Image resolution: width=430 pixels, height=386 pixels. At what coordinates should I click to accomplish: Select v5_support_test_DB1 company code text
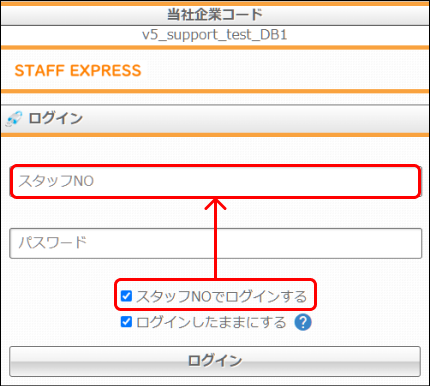[x=215, y=35]
